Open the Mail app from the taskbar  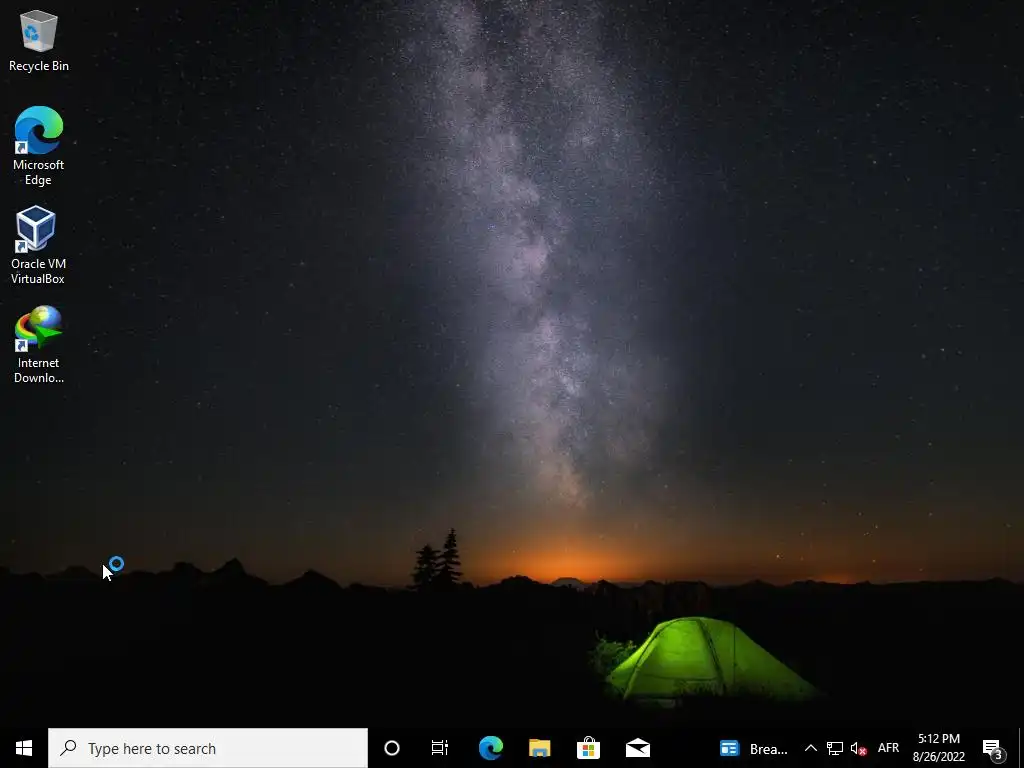[637, 748]
